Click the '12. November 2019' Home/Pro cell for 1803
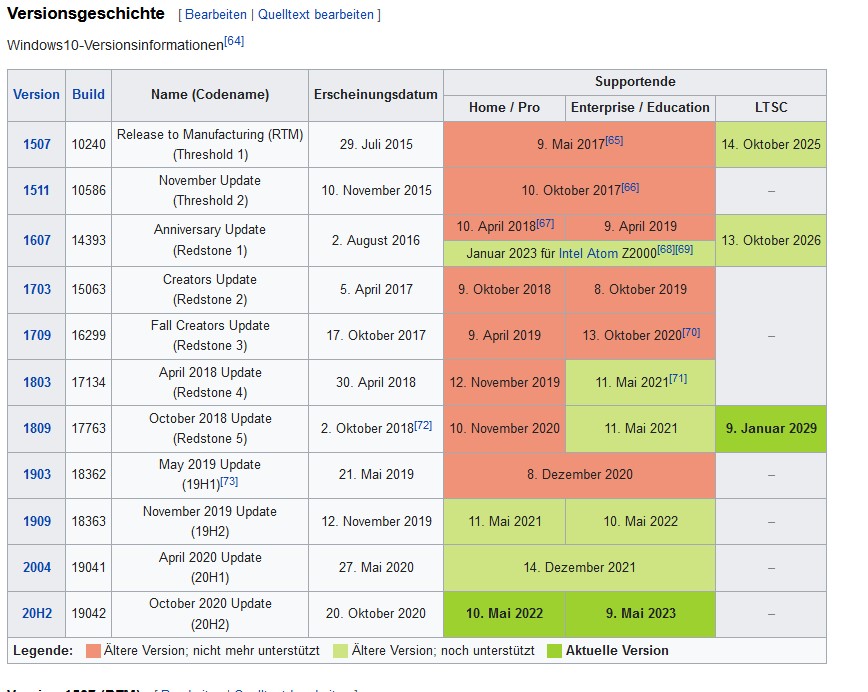868x692 pixels. (504, 383)
